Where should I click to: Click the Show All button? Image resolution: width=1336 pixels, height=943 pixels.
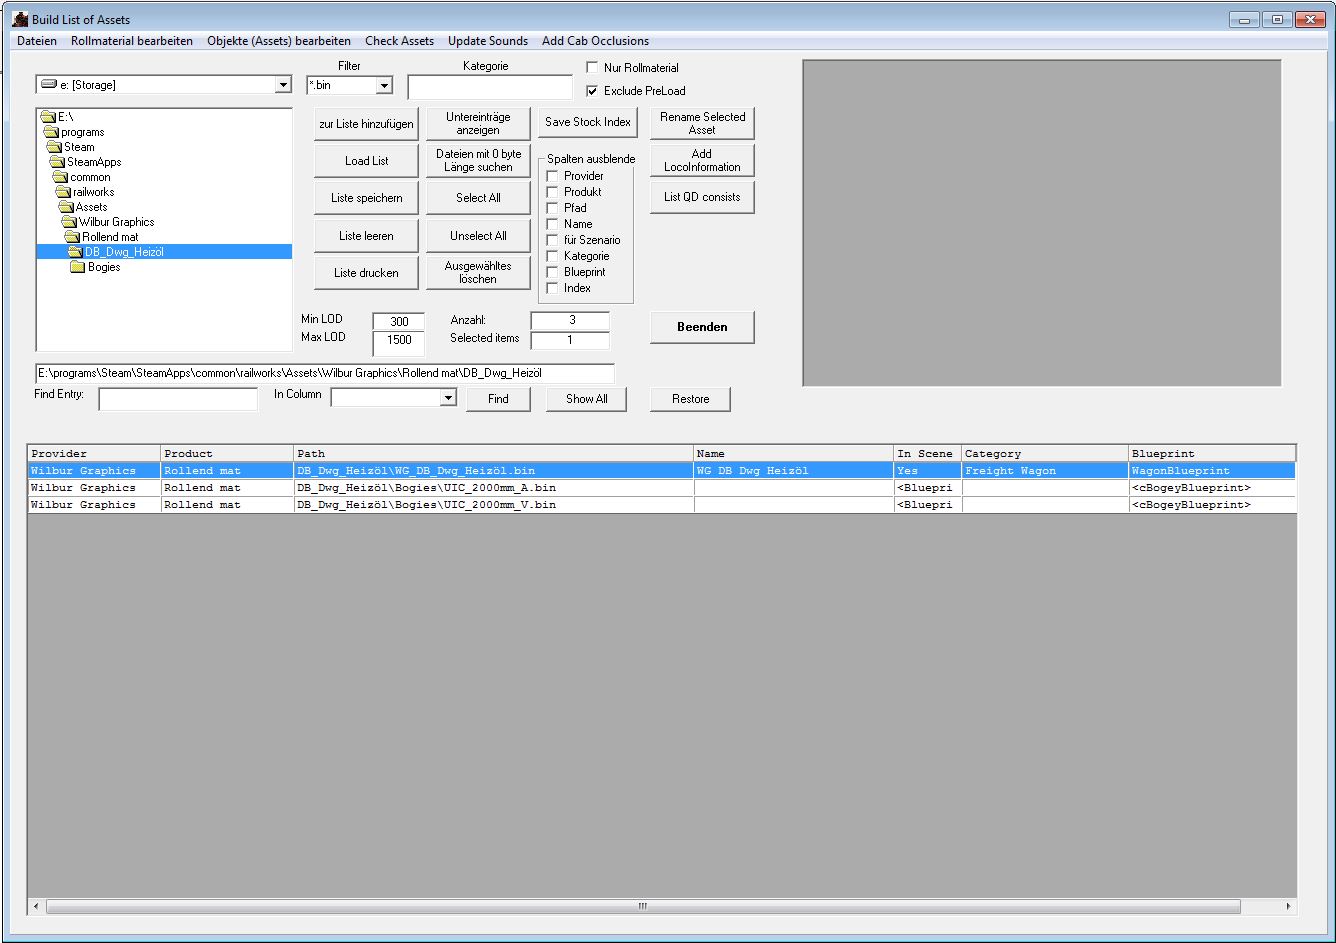pyautogui.click(x=587, y=399)
